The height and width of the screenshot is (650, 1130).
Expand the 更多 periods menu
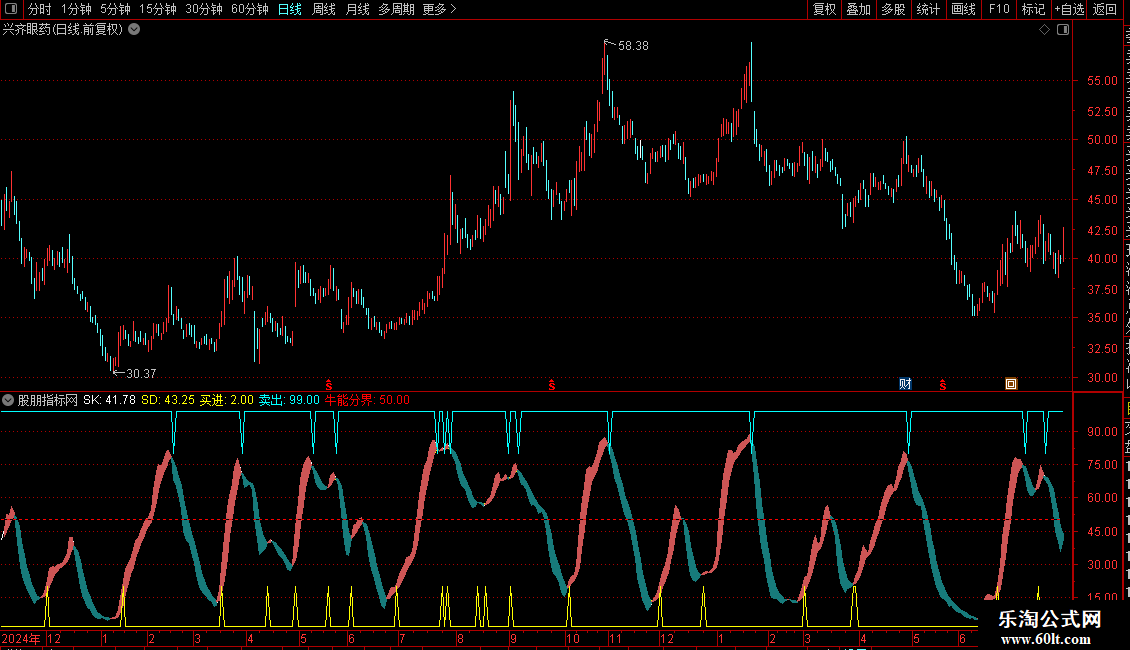pos(440,9)
